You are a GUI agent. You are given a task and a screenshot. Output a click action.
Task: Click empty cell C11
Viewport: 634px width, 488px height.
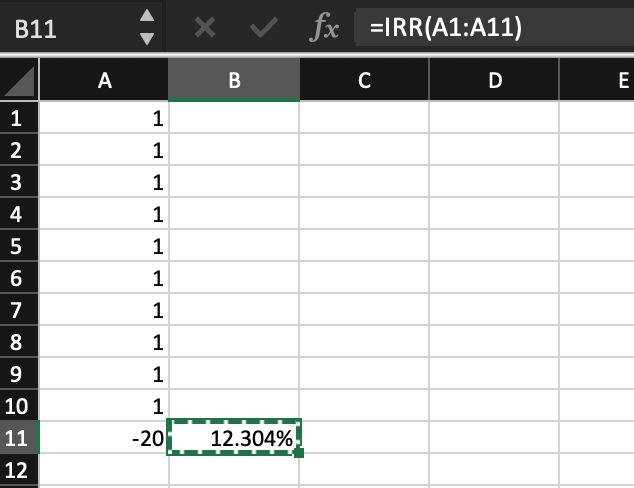coord(365,437)
